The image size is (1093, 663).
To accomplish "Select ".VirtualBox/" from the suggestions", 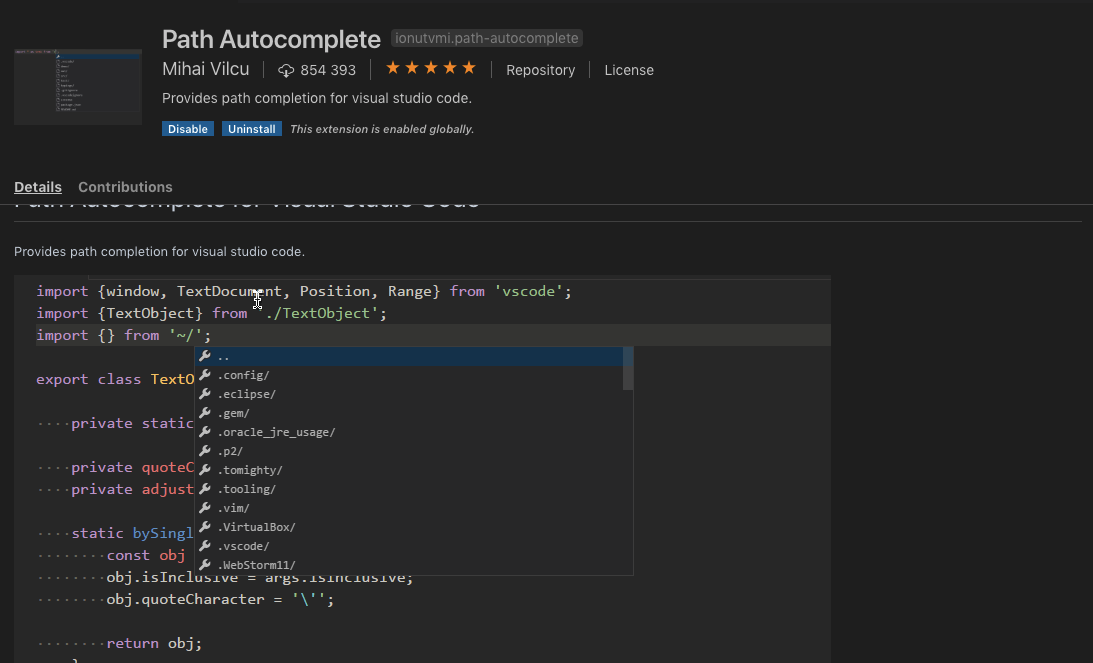I will point(257,526).
